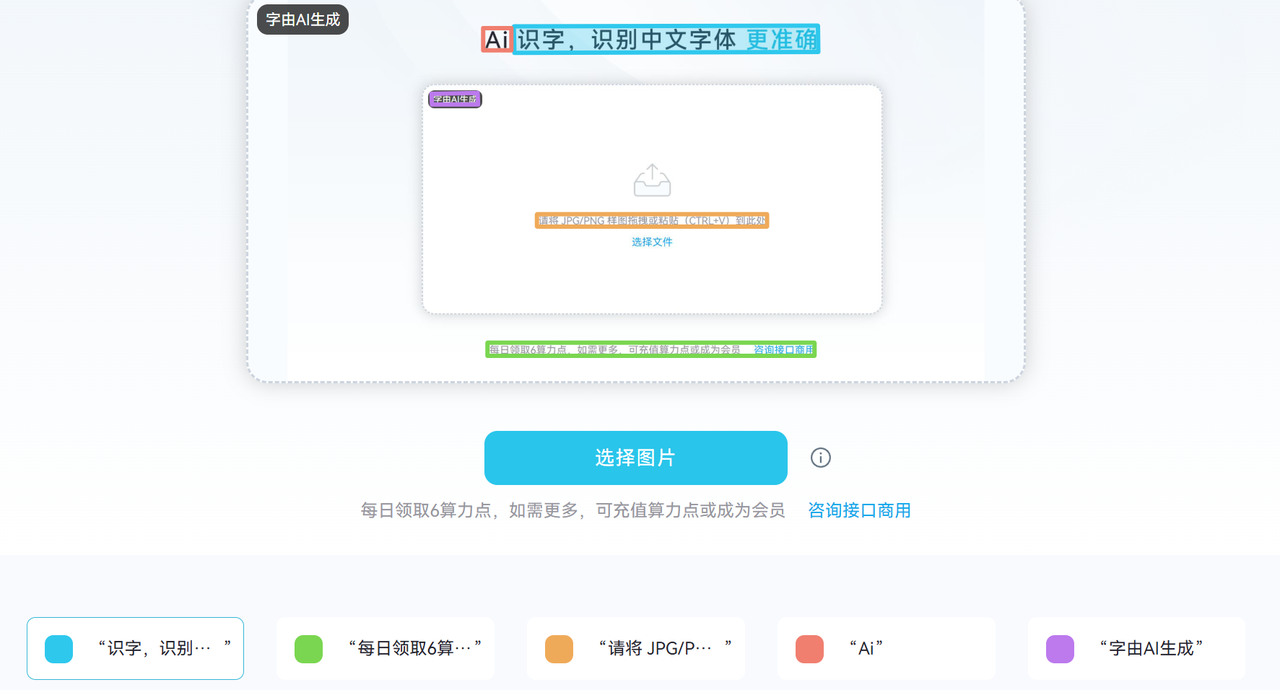Click the small purple 字由AI生成 badge in the upload box
1280x690 pixels.
pos(455,99)
